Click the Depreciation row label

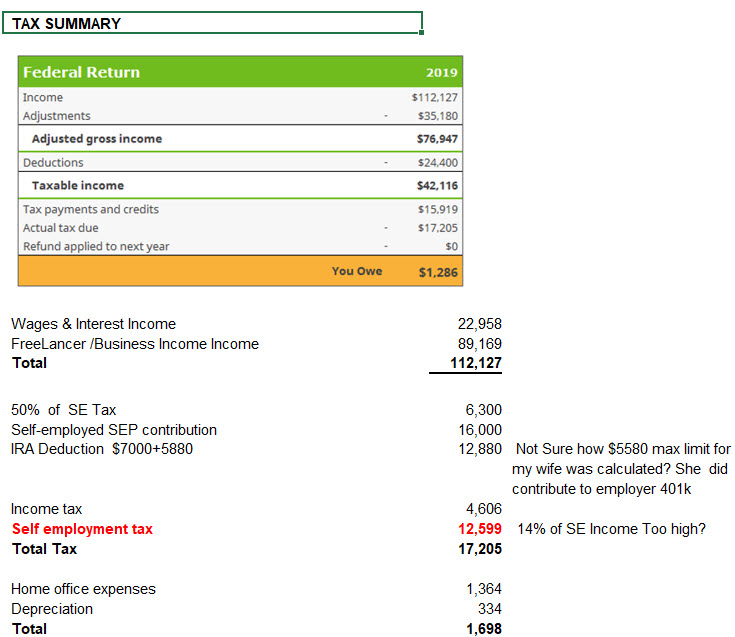tap(52, 609)
